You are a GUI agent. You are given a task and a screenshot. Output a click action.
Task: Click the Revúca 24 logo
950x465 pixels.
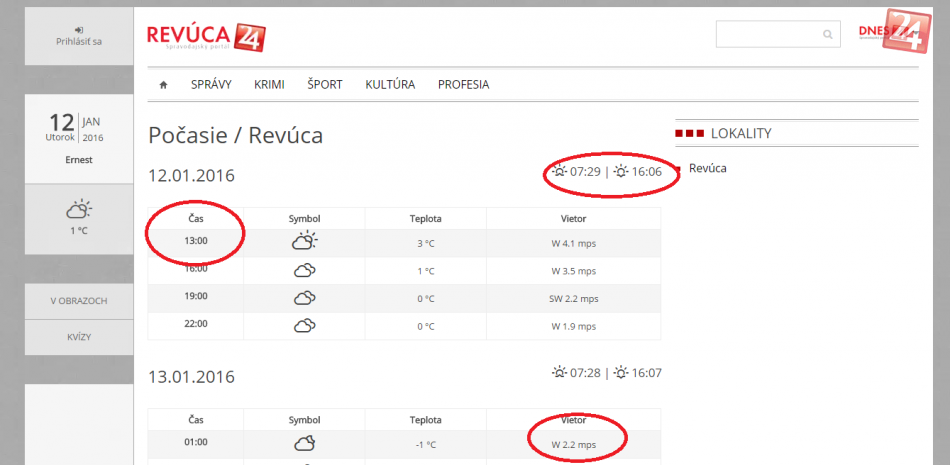pos(206,36)
